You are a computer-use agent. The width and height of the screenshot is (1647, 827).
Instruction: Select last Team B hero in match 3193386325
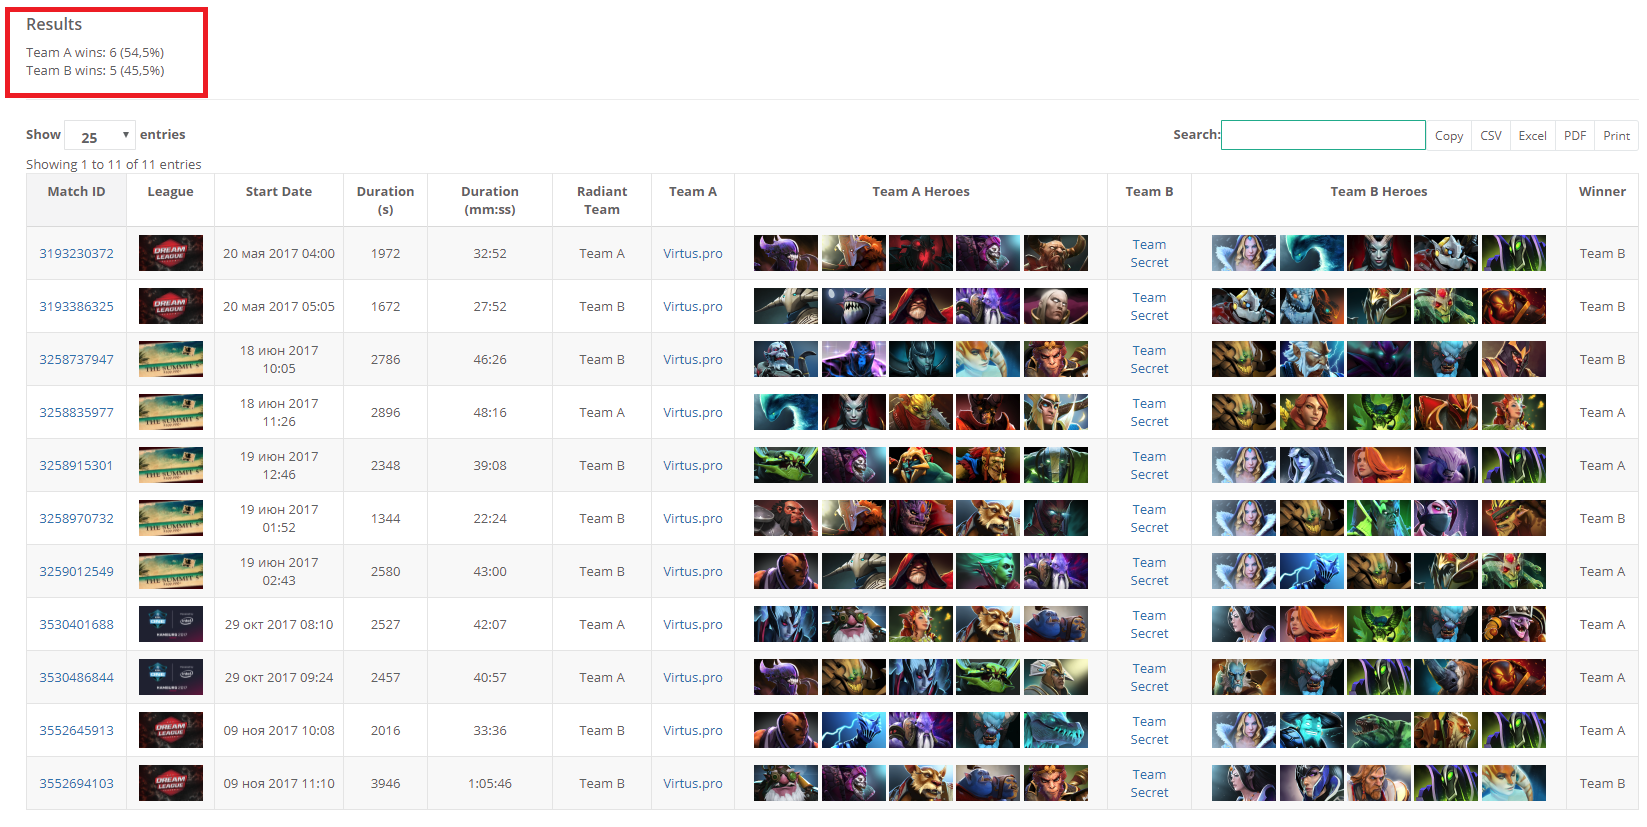click(x=1514, y=306)
